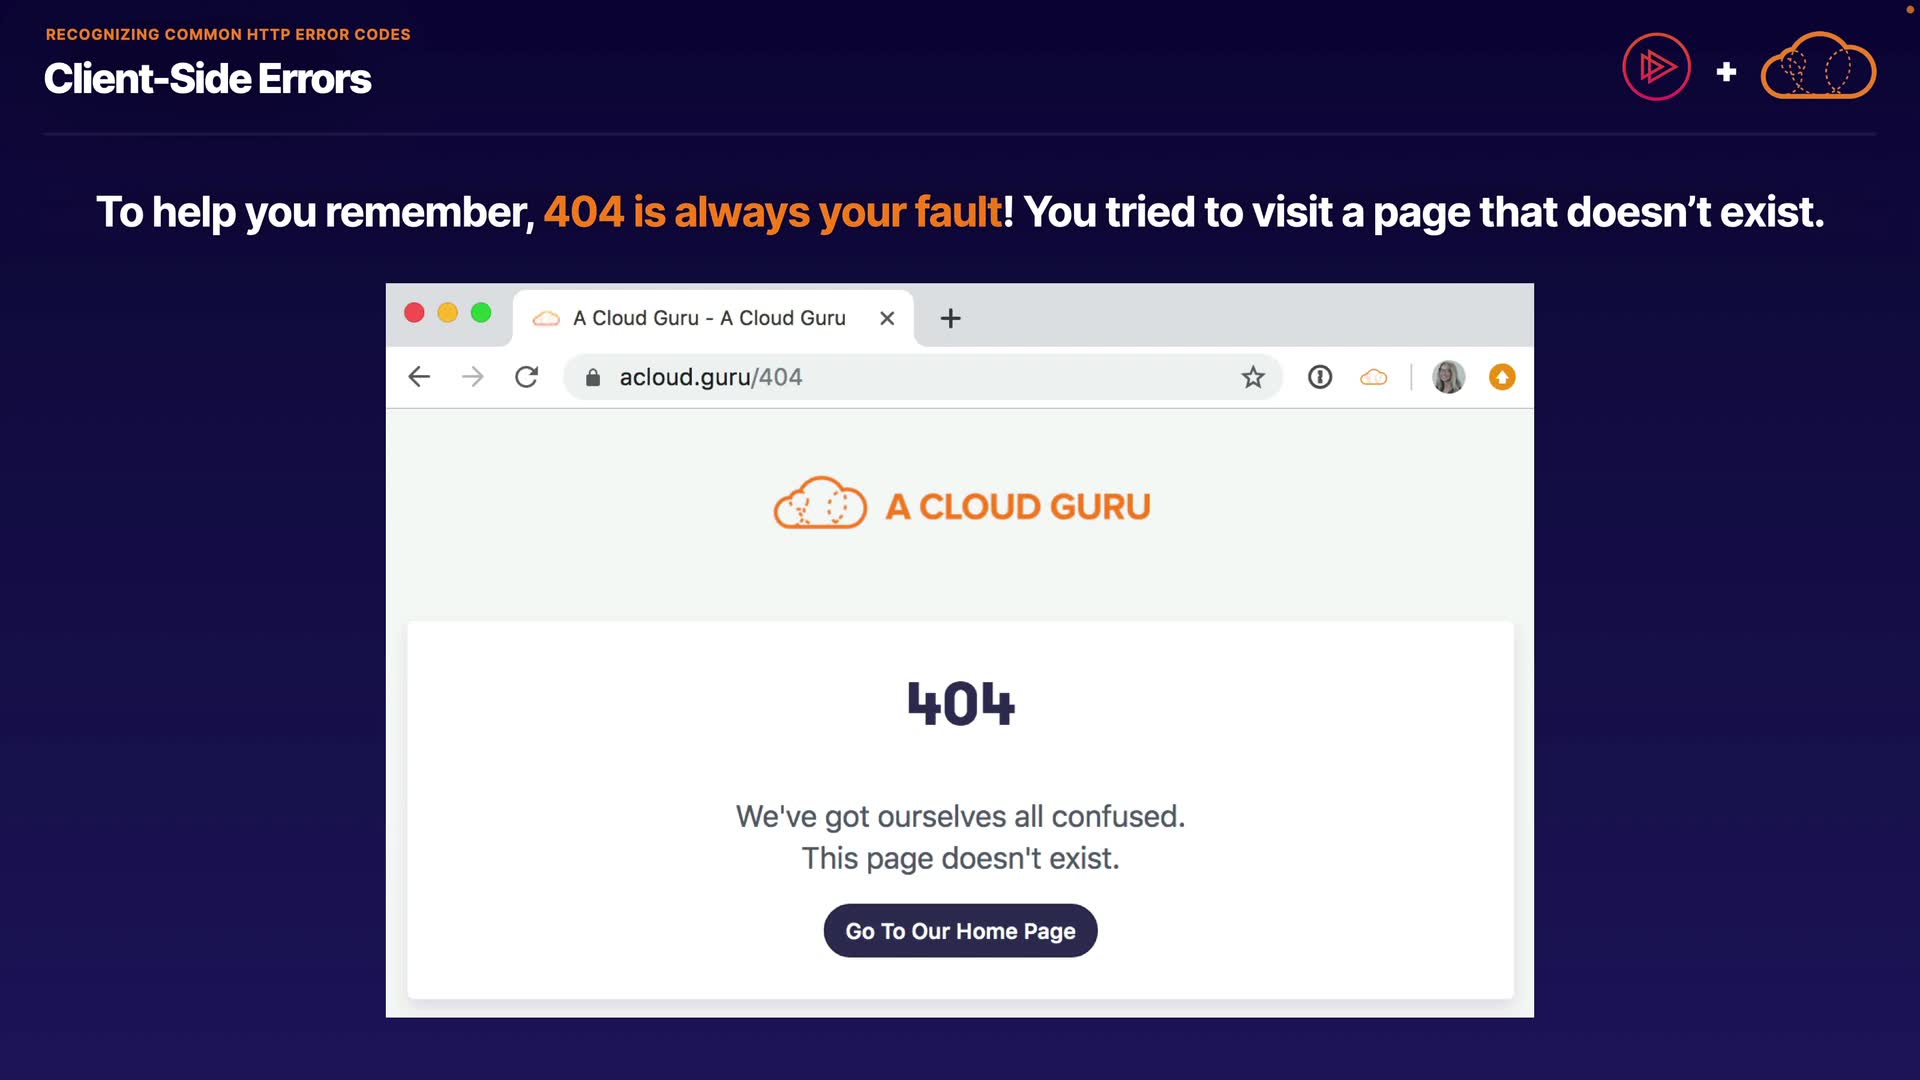Click the green maximize window button
Image resolution: width=1920 pixels, height=1080 pixels.
(x=481, y=313)
